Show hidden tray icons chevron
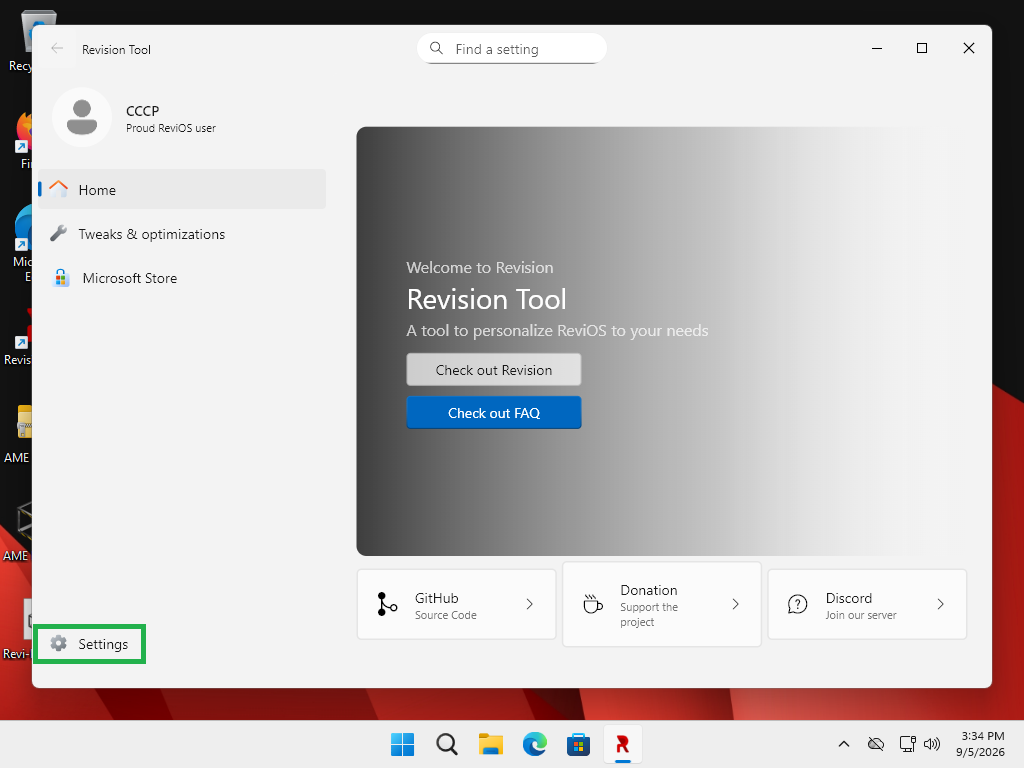The image size is (1024, 768). pos(844,744)
